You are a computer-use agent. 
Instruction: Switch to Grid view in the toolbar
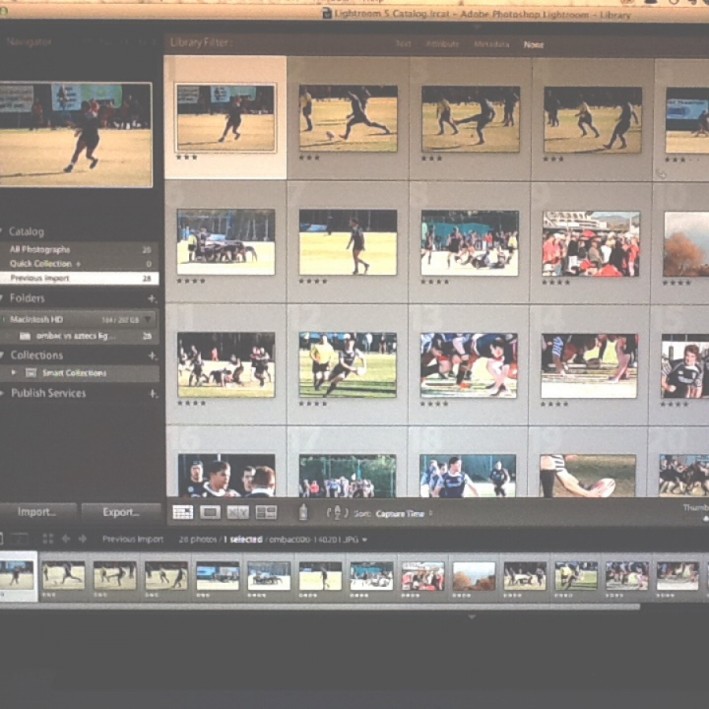(183, 512)
